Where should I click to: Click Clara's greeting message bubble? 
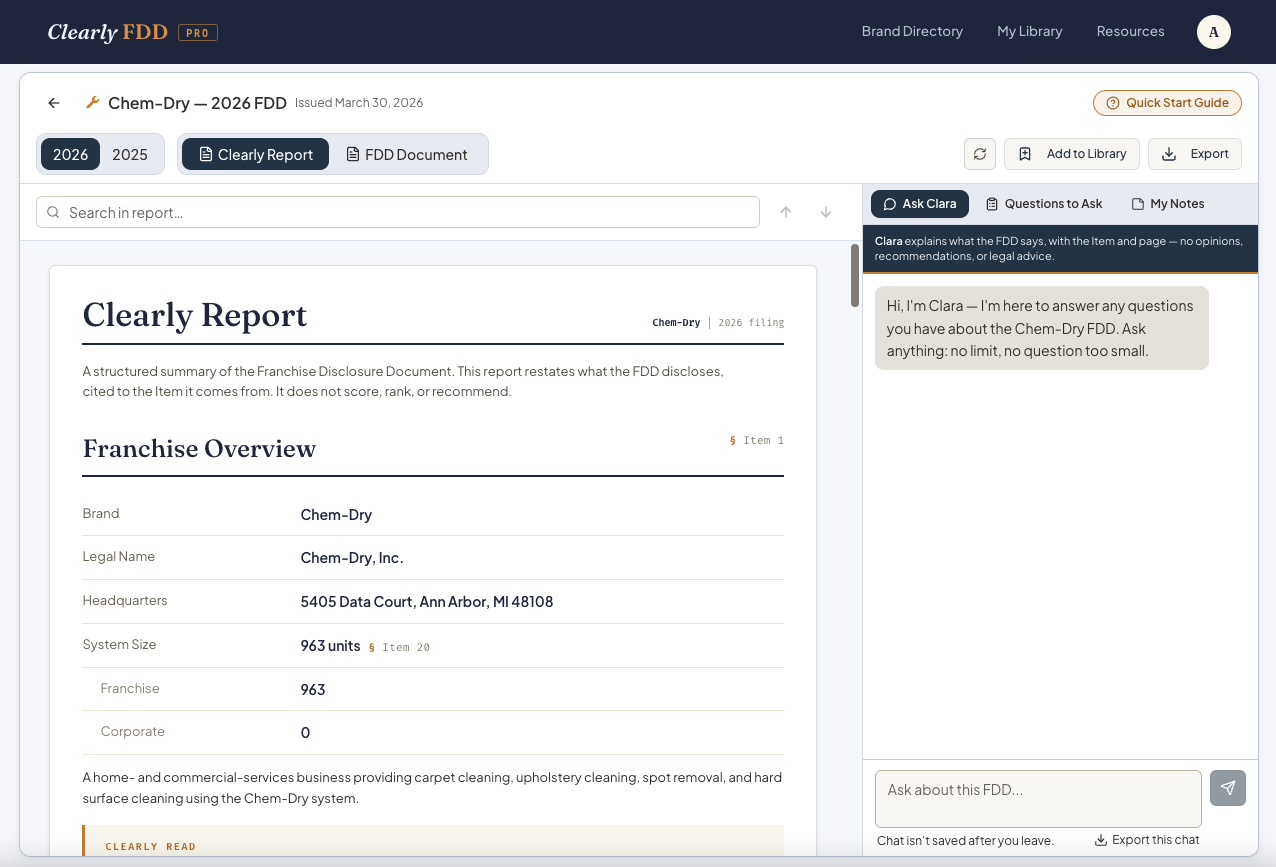point(1041,328)
